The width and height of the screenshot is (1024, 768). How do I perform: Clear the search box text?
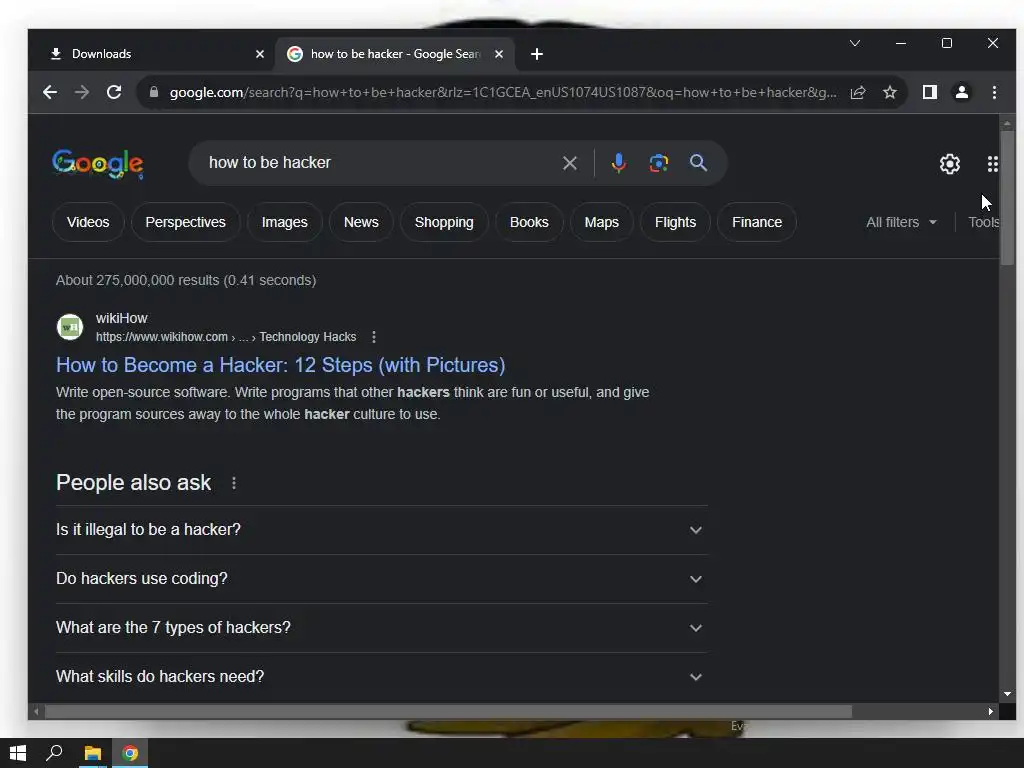[569, 163]
